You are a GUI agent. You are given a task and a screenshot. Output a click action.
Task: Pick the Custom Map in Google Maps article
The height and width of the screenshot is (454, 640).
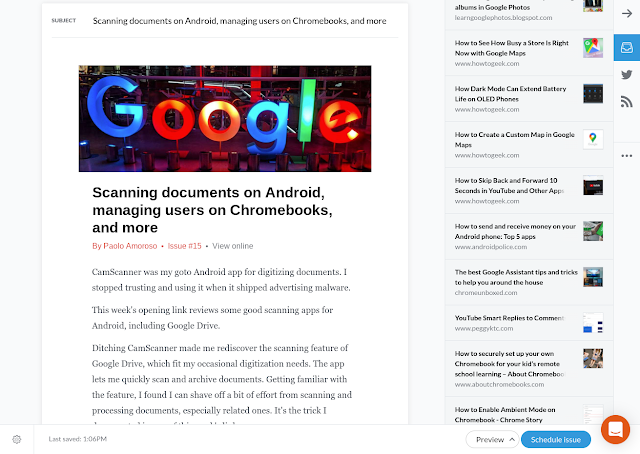coord(529,145)
